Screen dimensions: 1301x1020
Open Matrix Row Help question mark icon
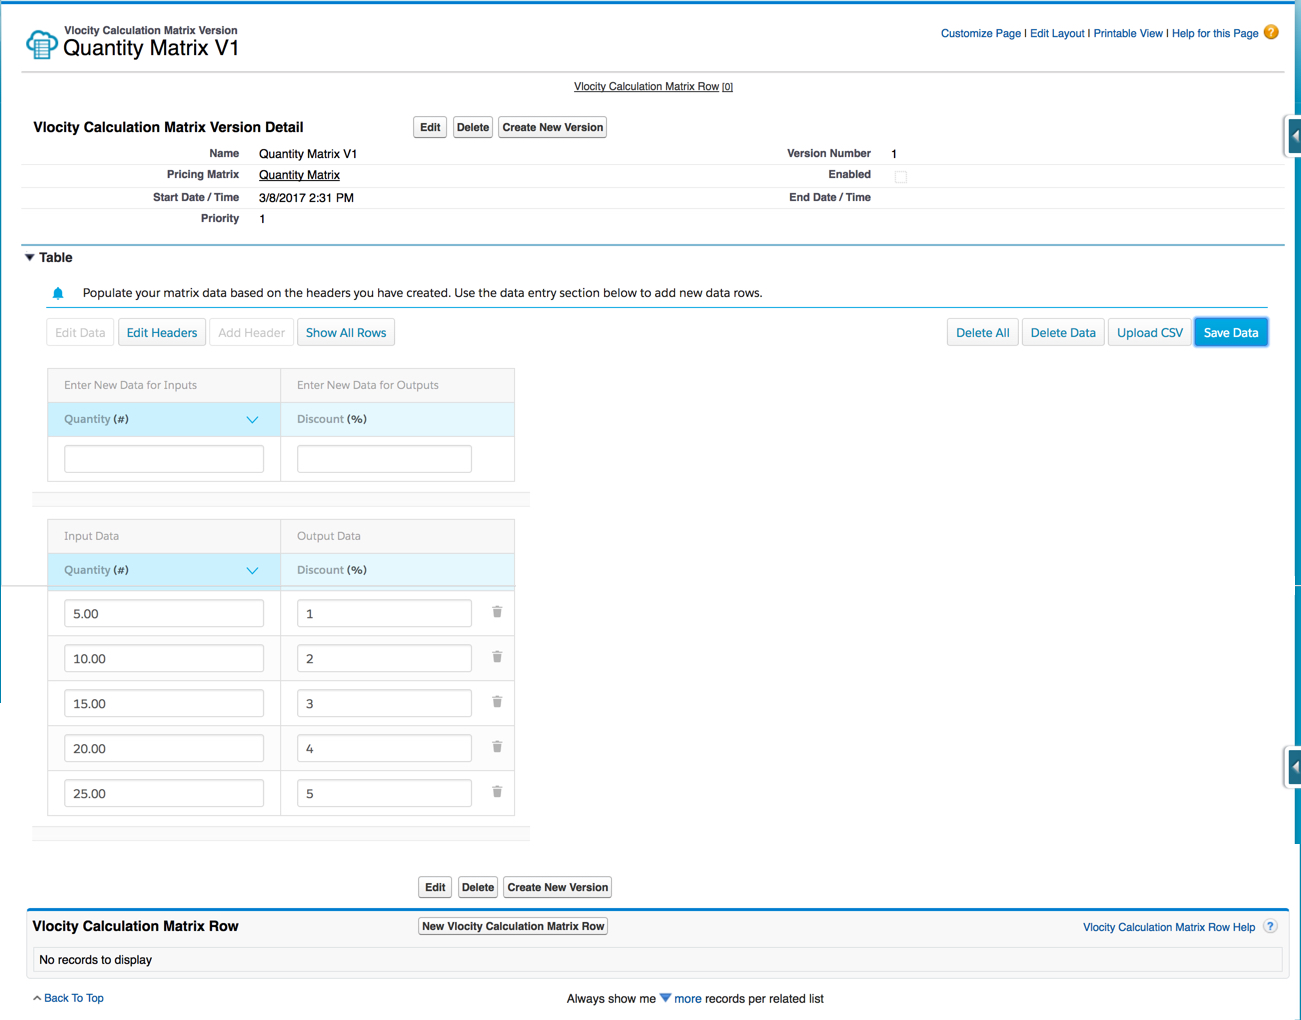(1270, 926)
